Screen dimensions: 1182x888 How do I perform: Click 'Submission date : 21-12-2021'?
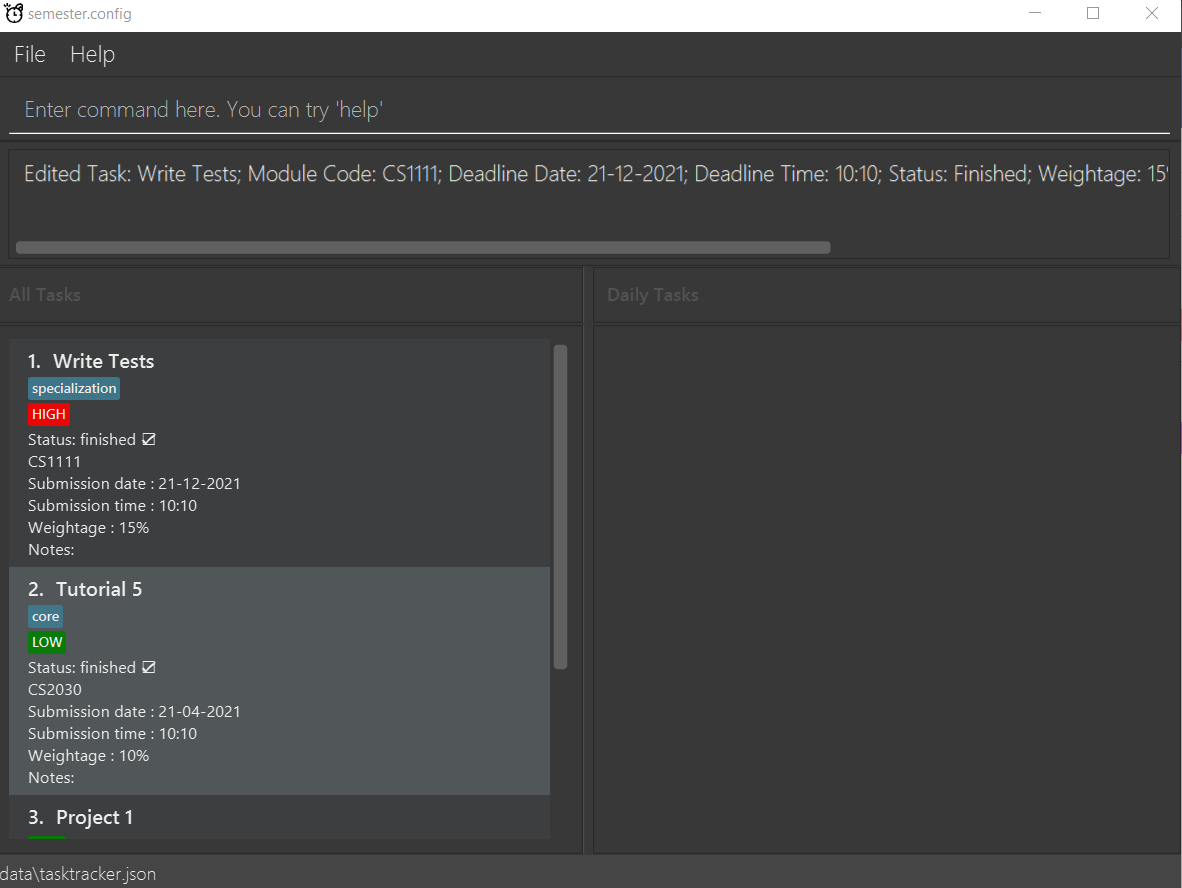(x=134, y=484)
